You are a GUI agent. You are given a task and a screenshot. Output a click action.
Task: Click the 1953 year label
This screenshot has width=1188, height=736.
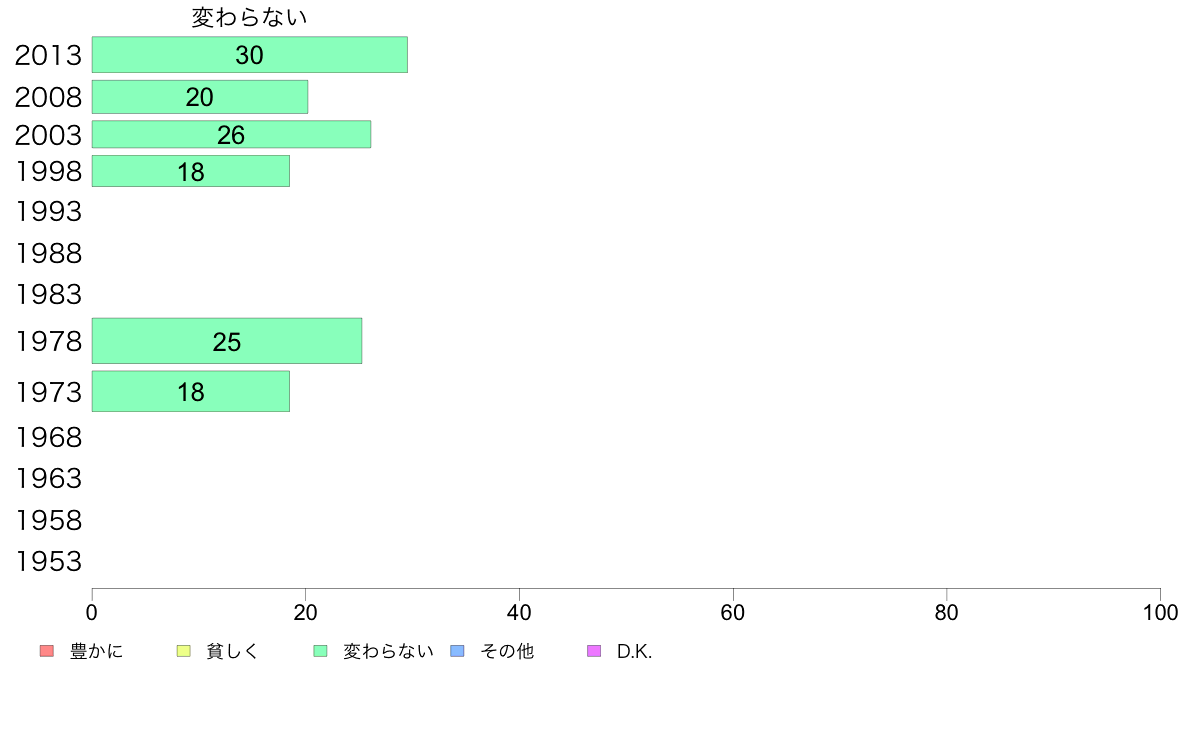48,562
